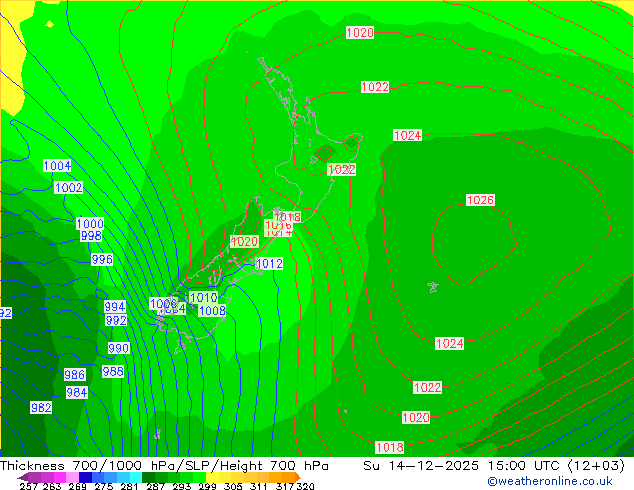634x490 pixels.
Task: Click the legend value 293
Action: pos(182,486)
